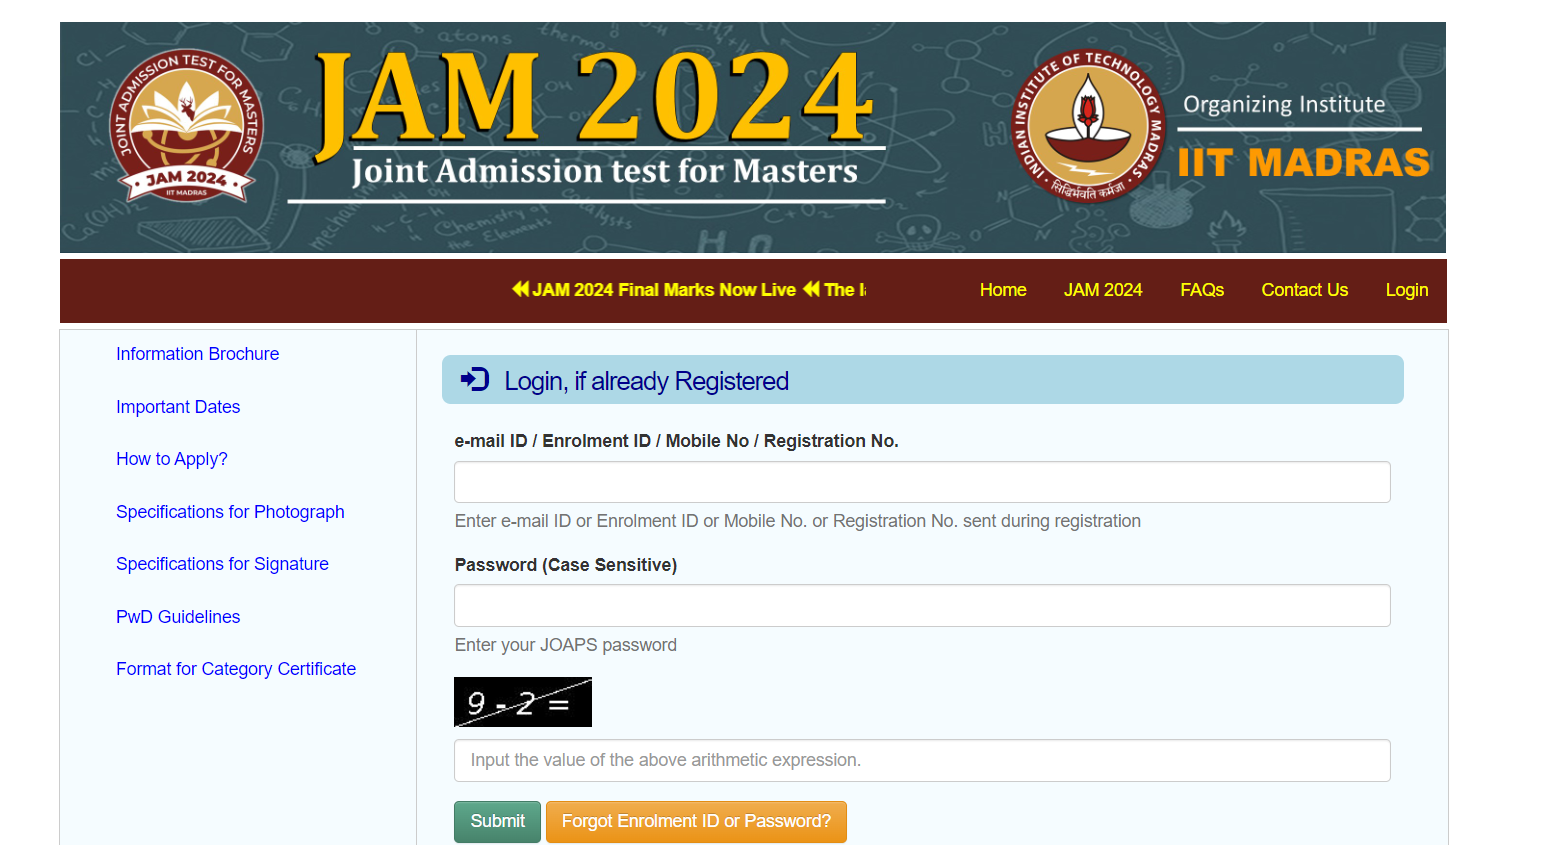The width and height of the screenshot is (1551, 845).
Task: Click the e-mail ID / Enrolment ID label
Action: (677, 441)
